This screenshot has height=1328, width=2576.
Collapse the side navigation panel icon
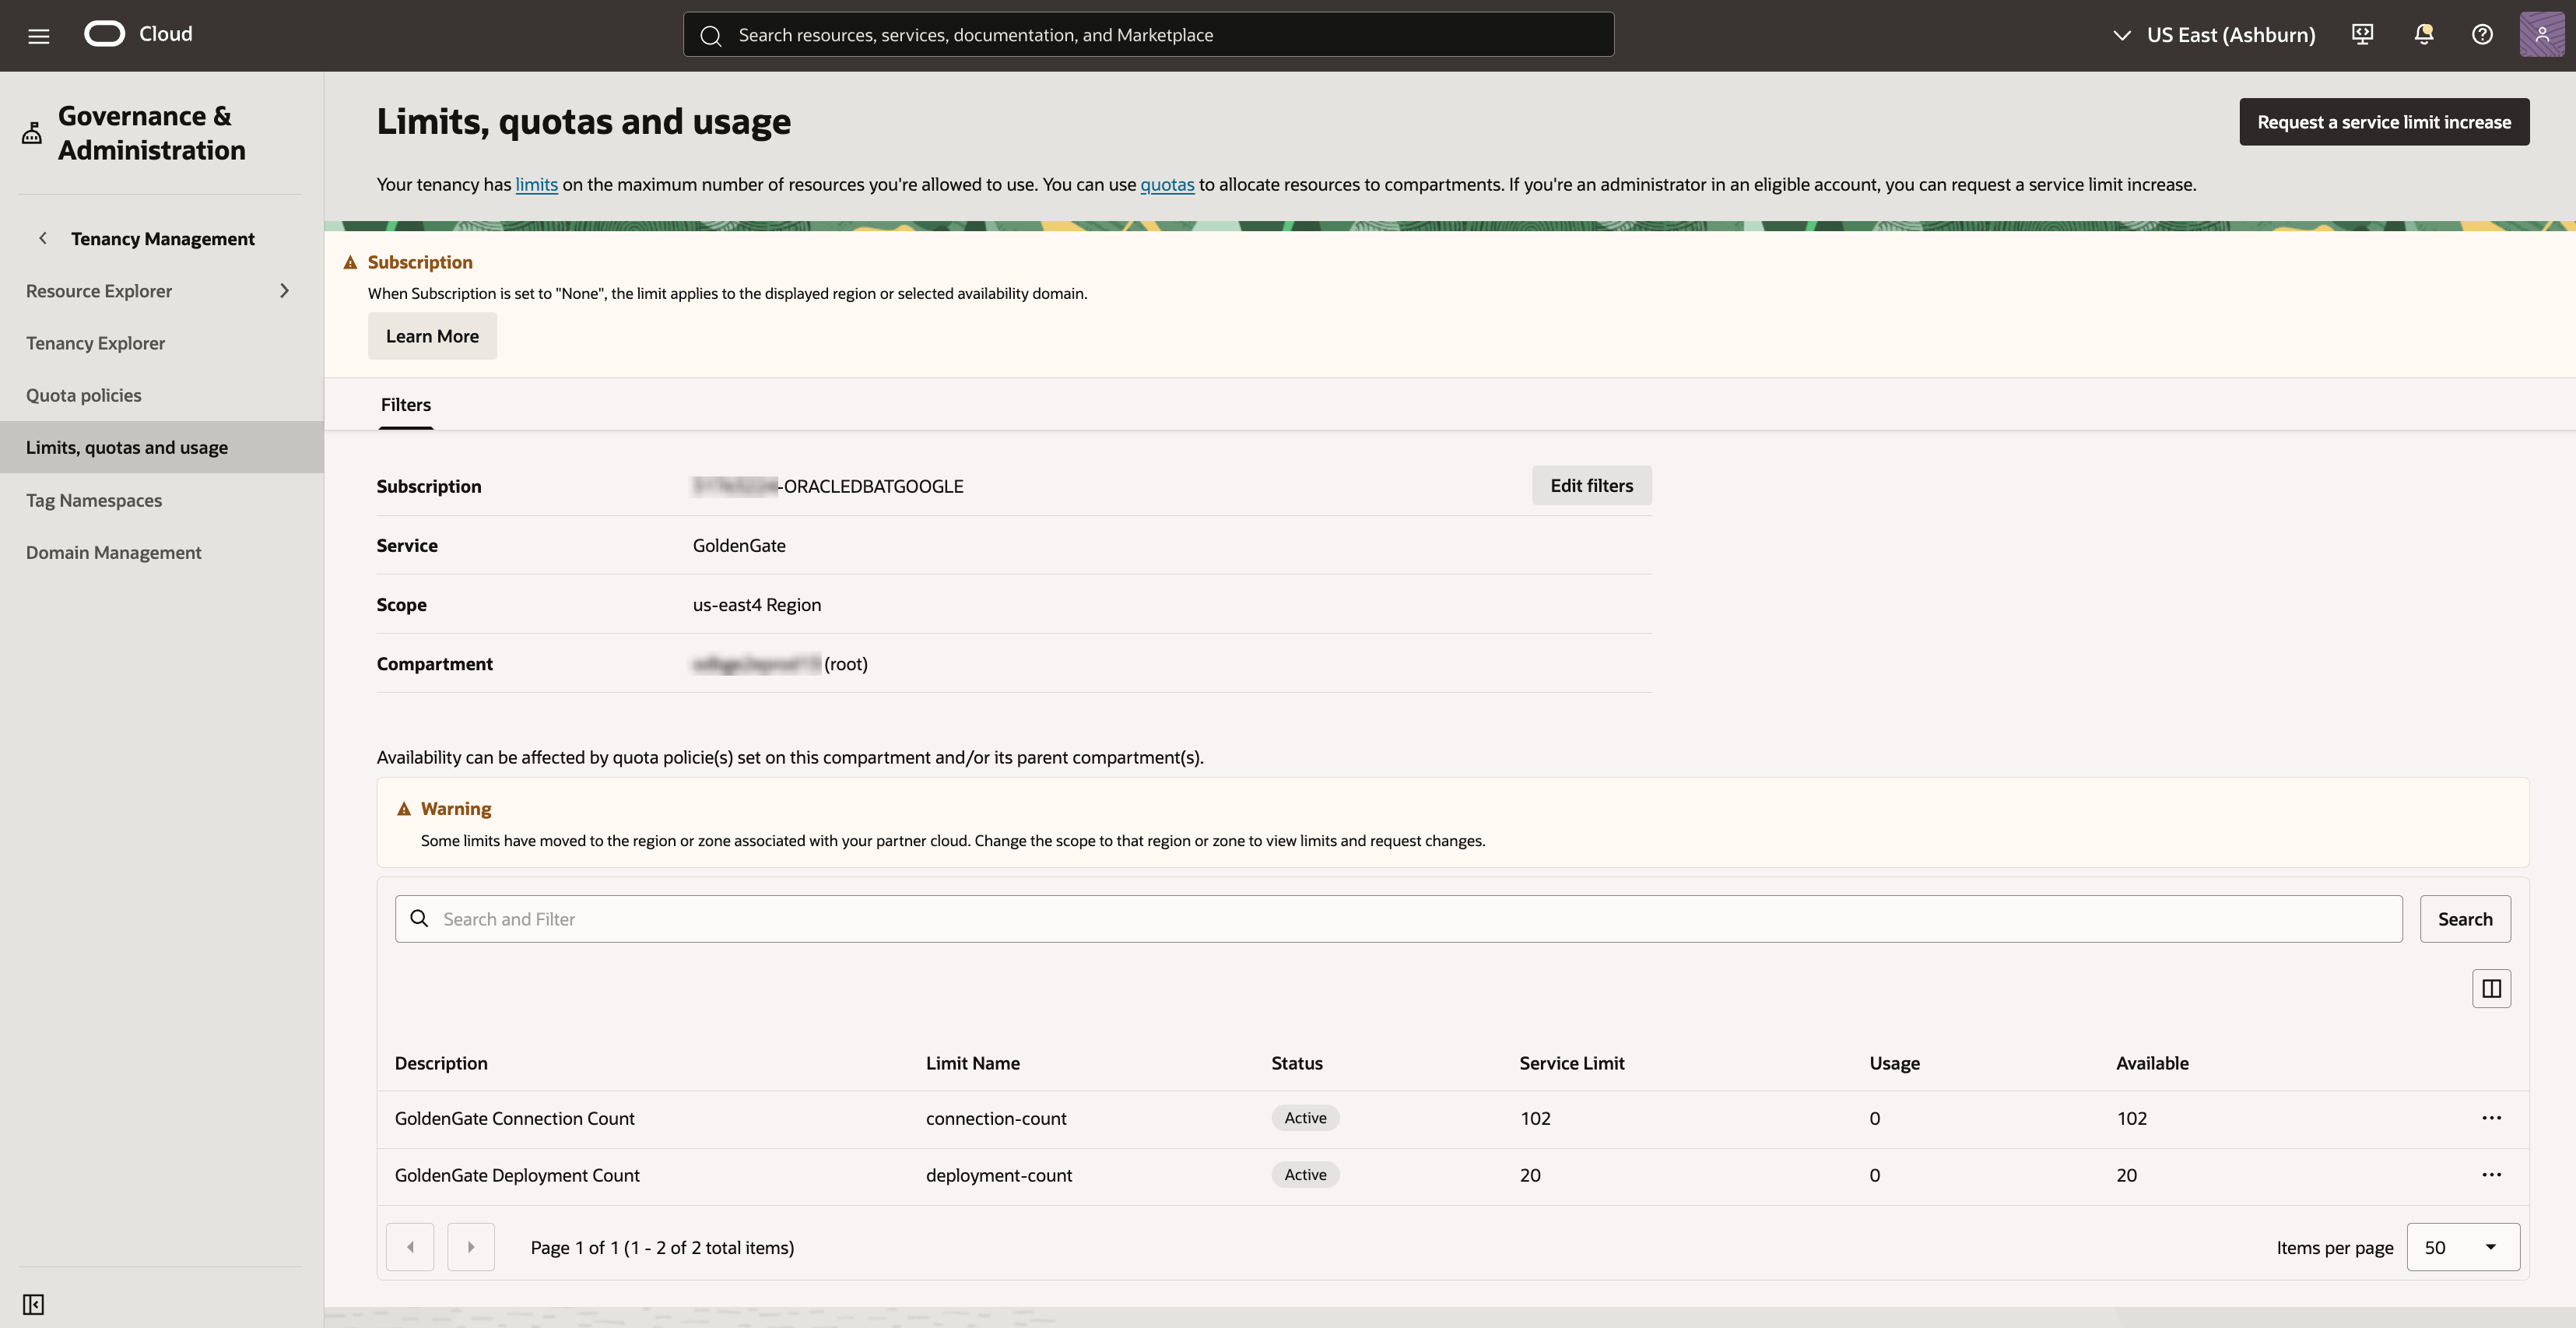tap(33, 1304)
